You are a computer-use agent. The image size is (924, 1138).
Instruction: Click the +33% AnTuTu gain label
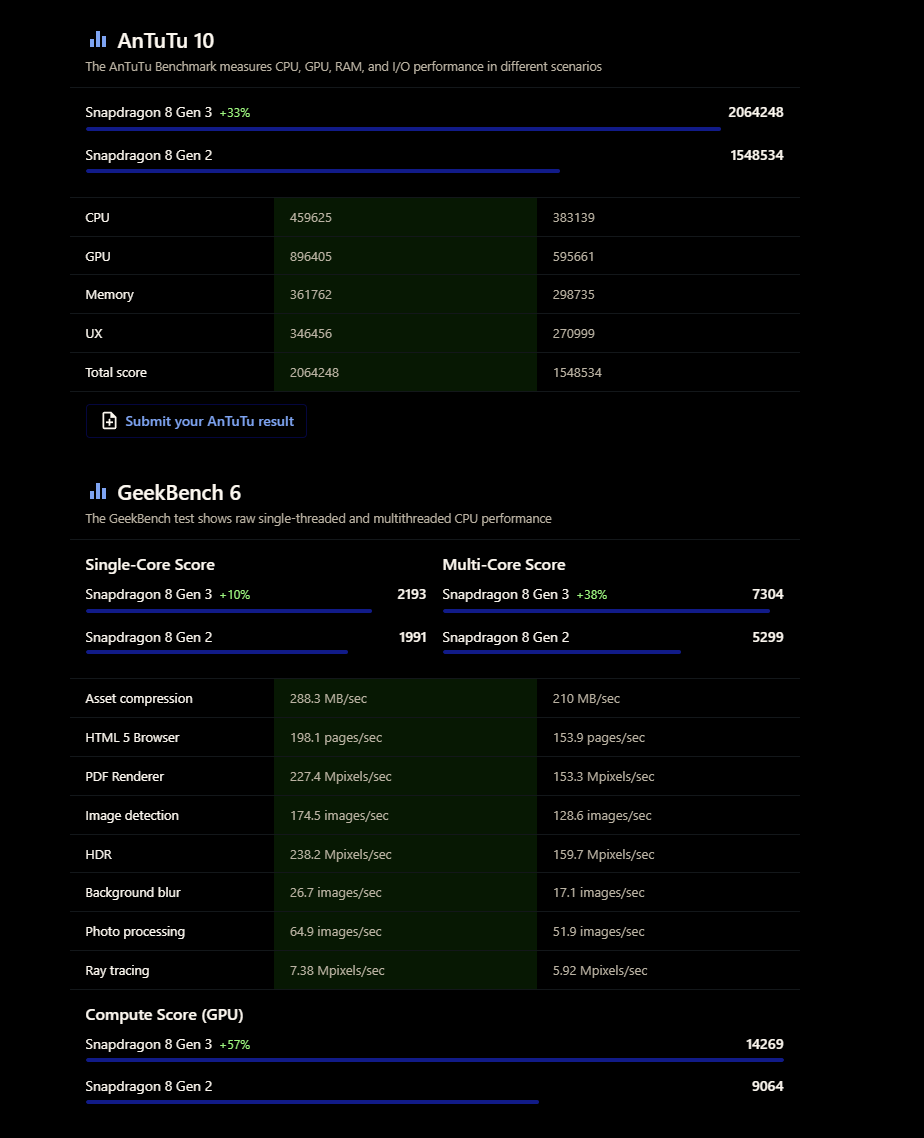pos(234,112)
